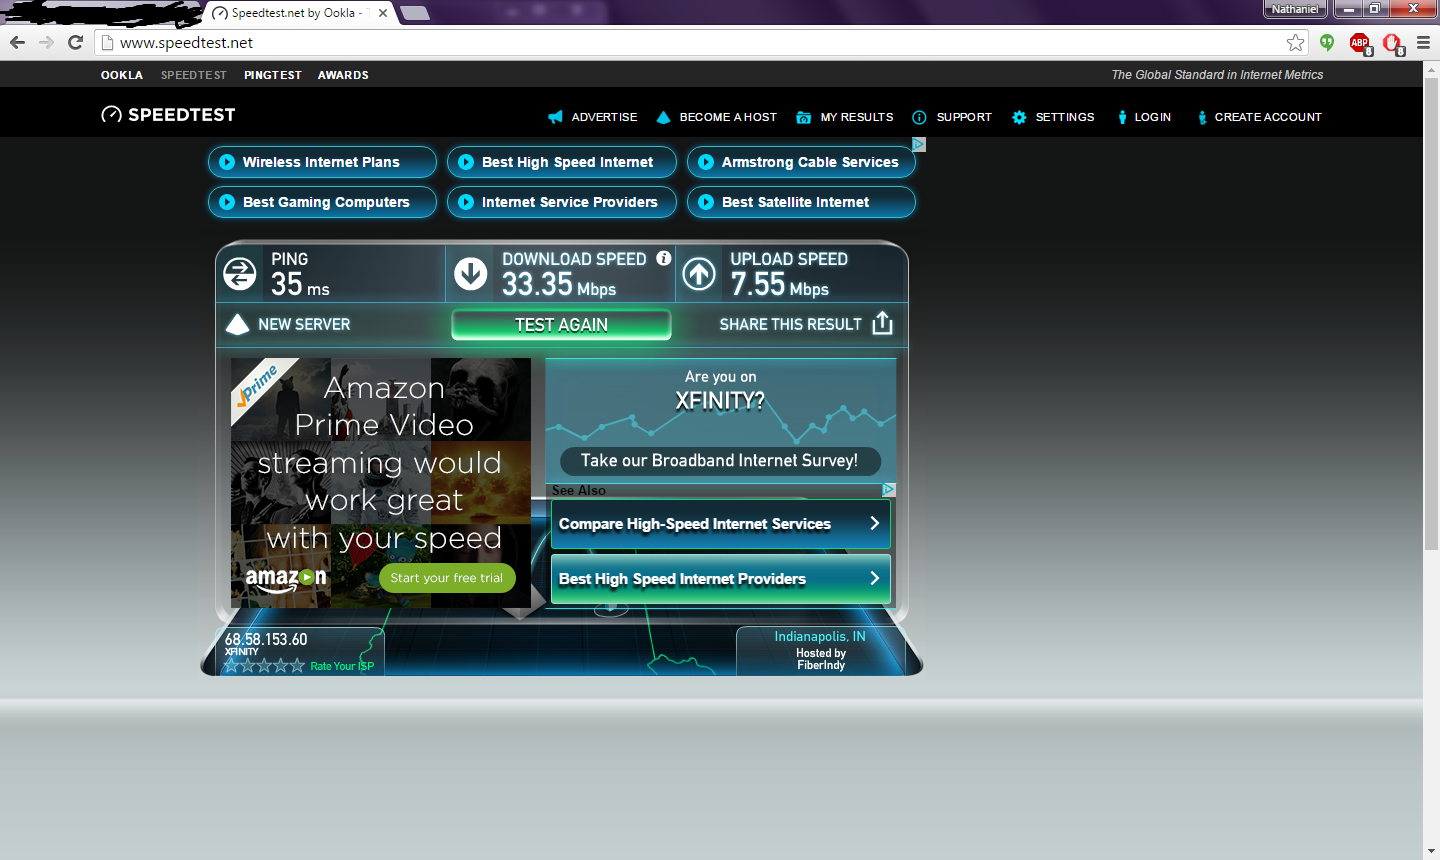Click the Speedtest gauge logo
Screen dimensions: 1440x860
pos(111,115)
